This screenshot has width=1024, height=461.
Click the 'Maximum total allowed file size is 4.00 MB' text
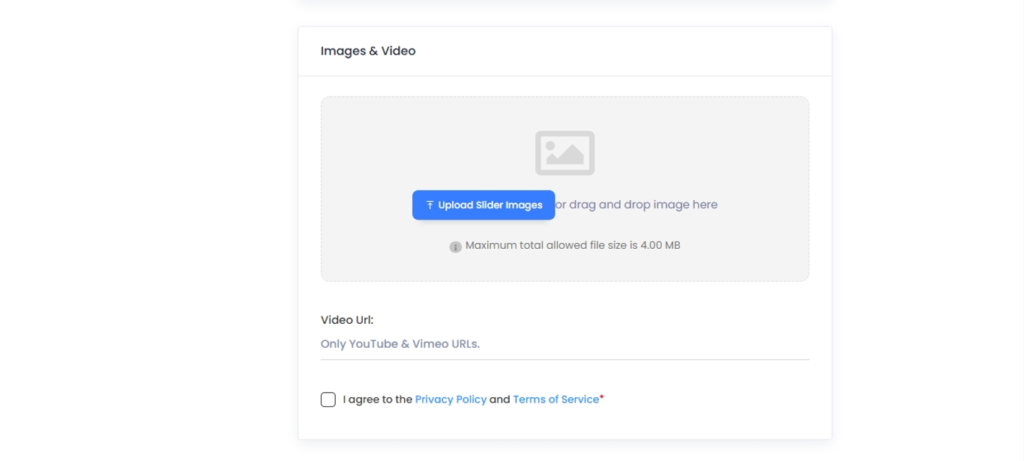pyautogui.click(x=573, y=246)
